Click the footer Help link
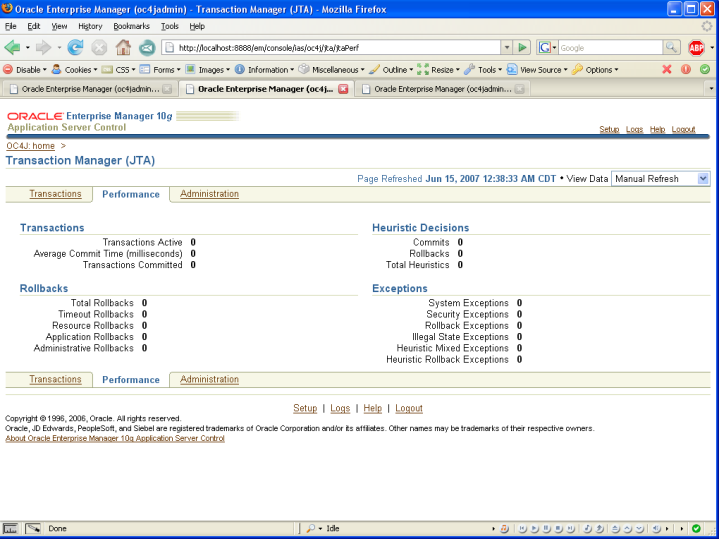 pos(372,408)
